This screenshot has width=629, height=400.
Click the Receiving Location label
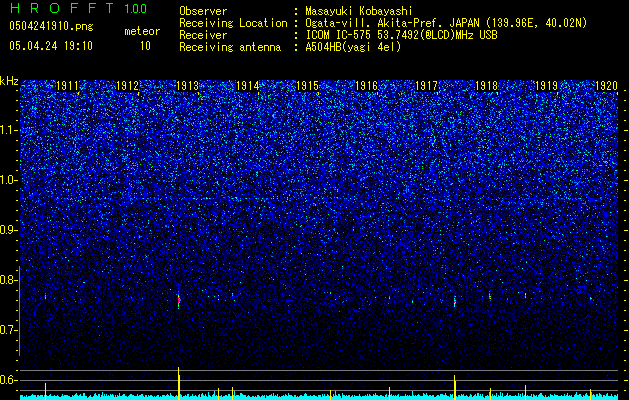[x=233, y=23]
